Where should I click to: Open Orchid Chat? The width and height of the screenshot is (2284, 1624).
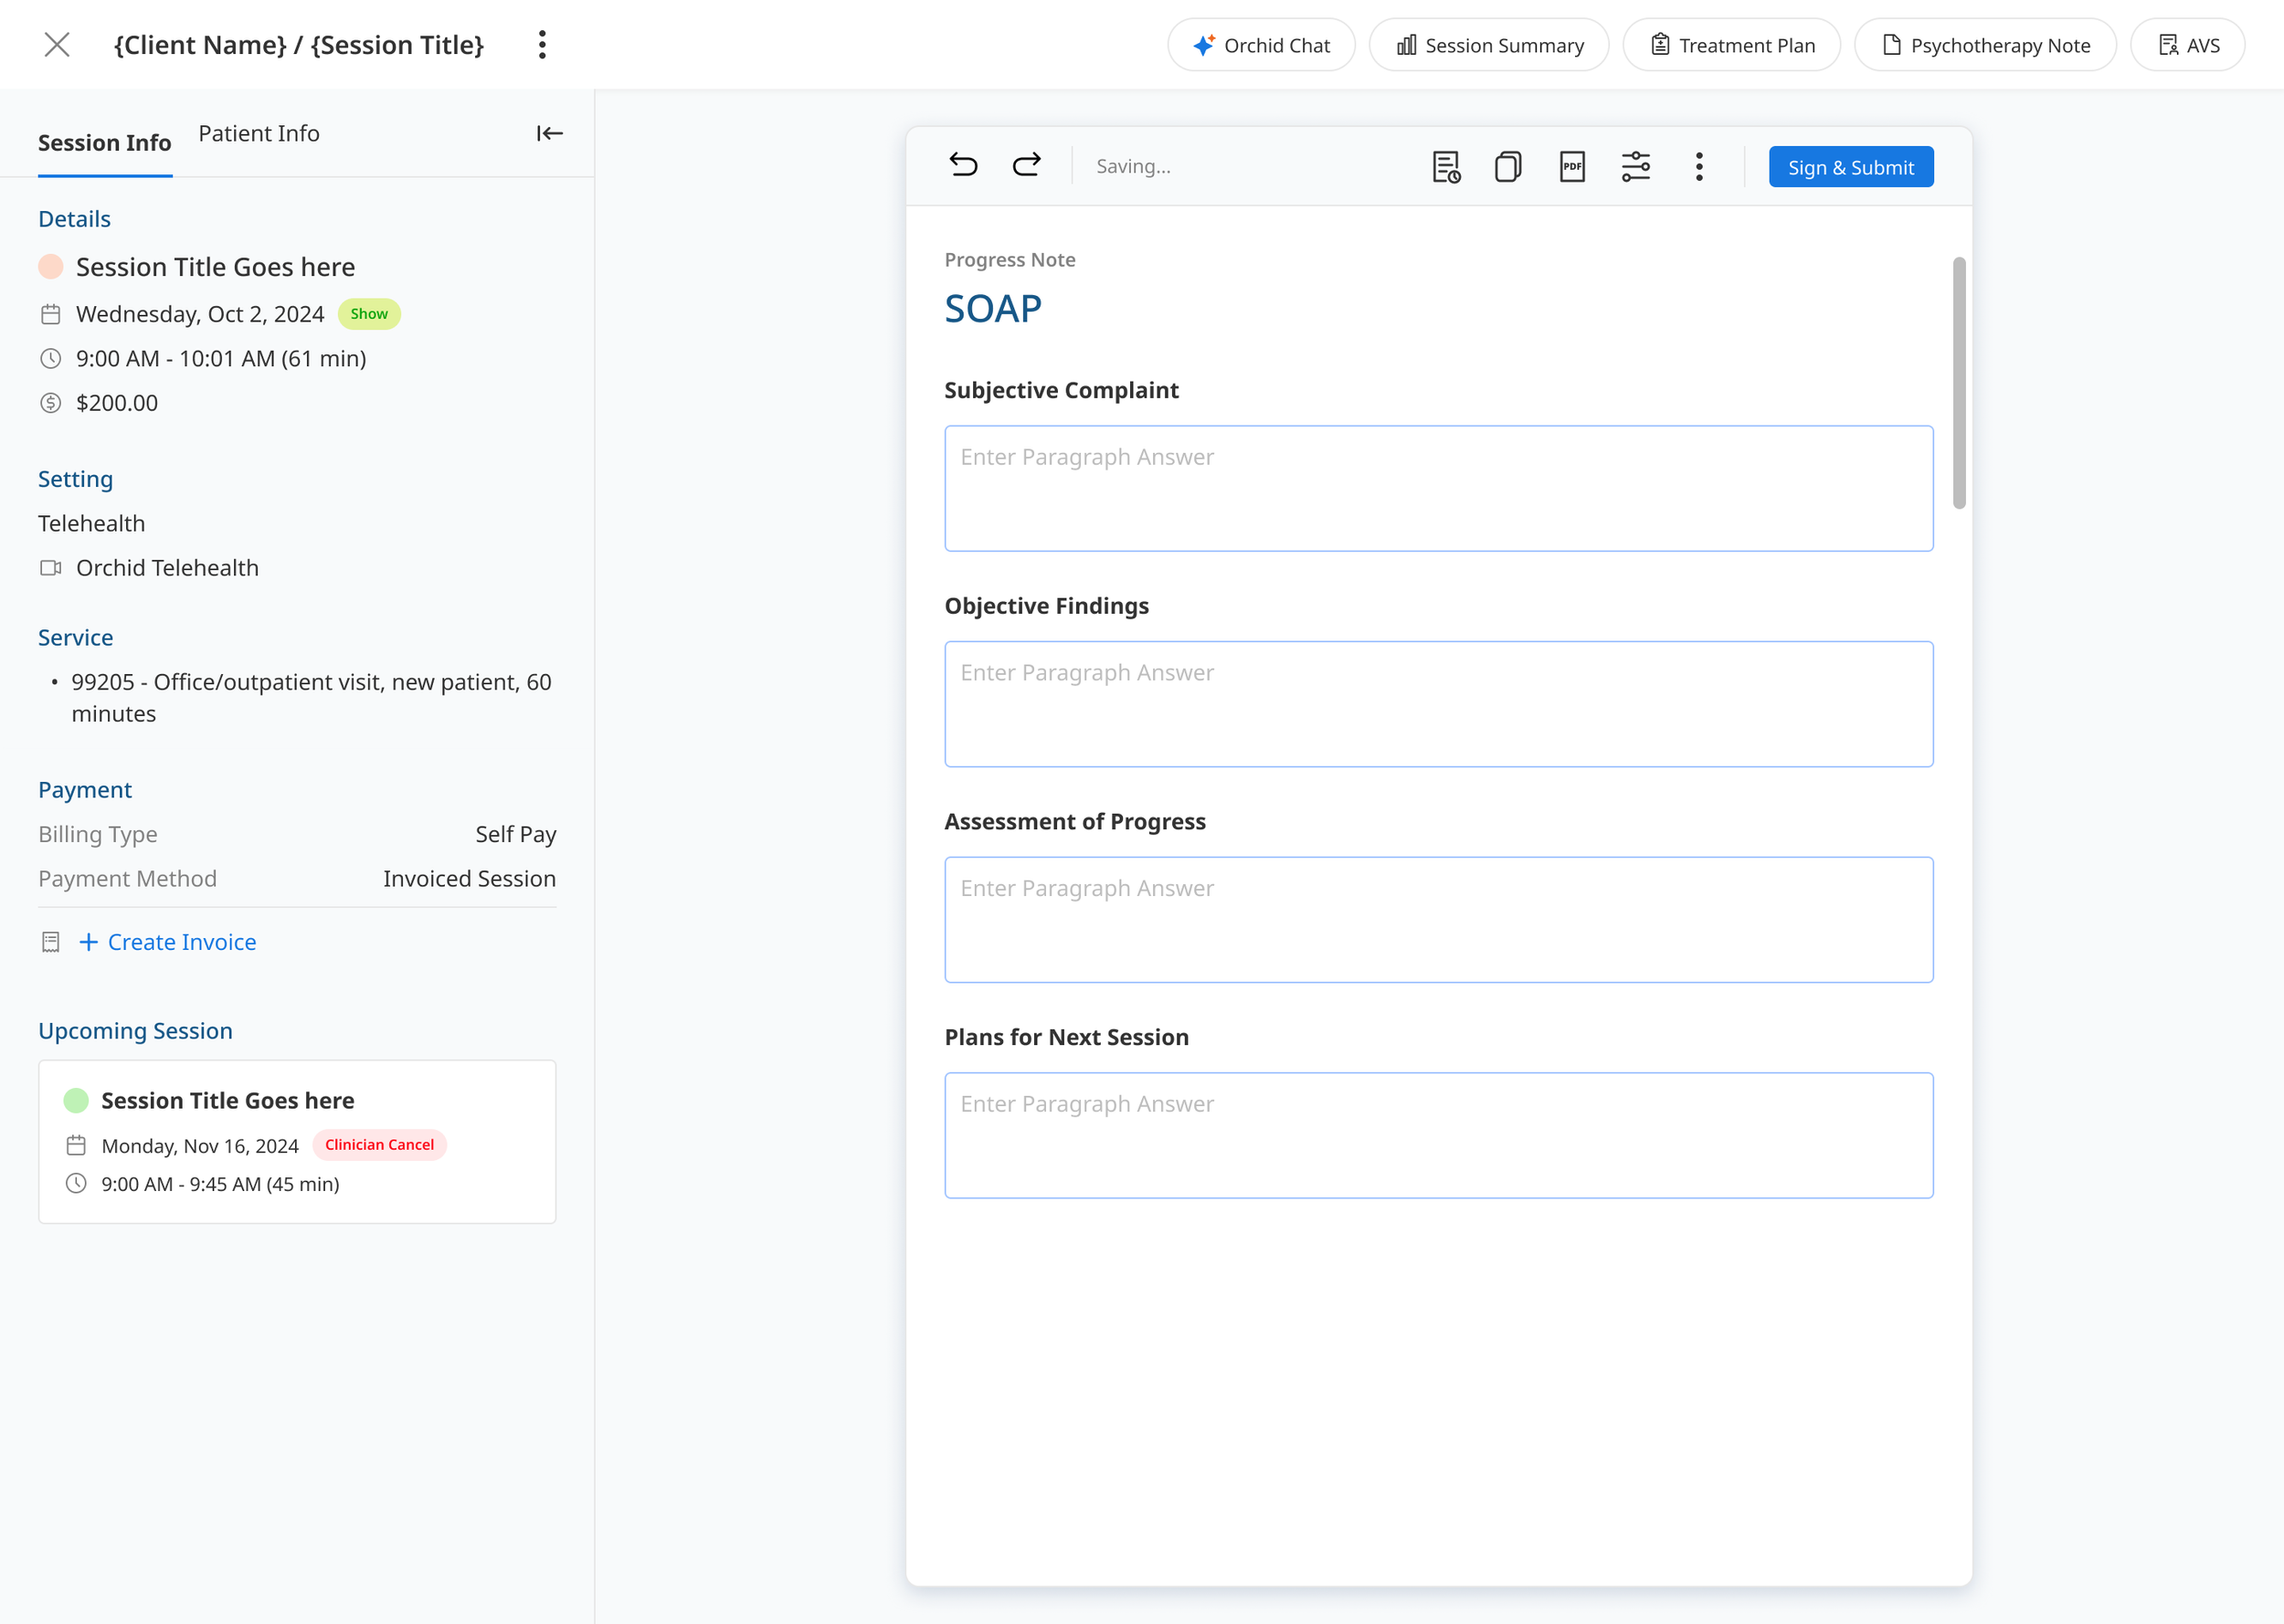[x=1261, y=45]
